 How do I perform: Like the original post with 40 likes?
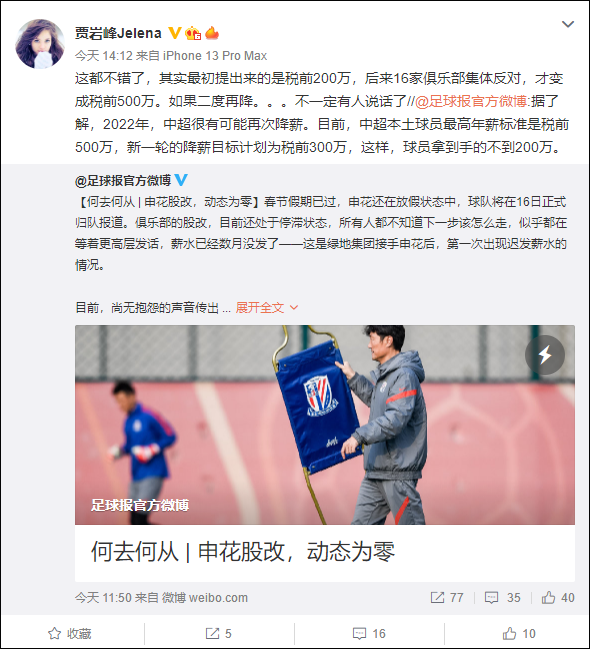pyautogui.click(x=558, y=597)
